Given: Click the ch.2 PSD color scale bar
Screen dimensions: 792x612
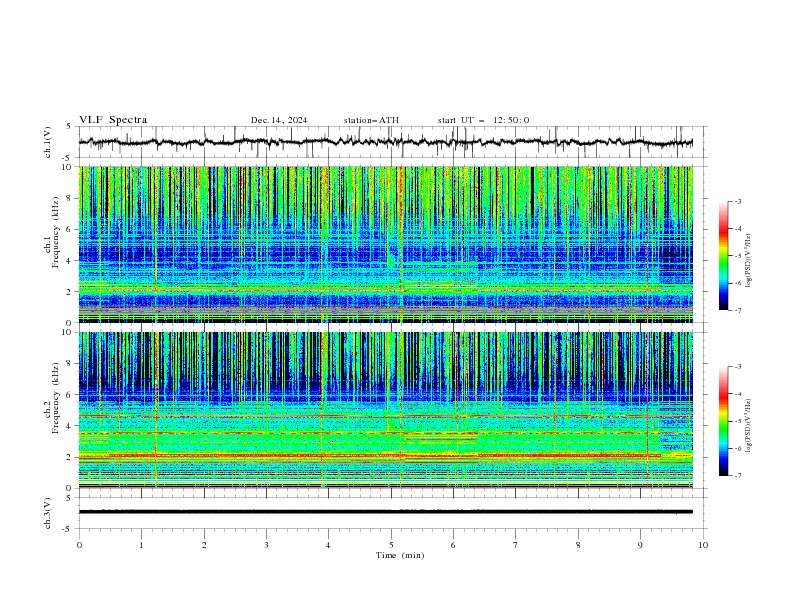Looking at the screenshot, I should (723, 421).
